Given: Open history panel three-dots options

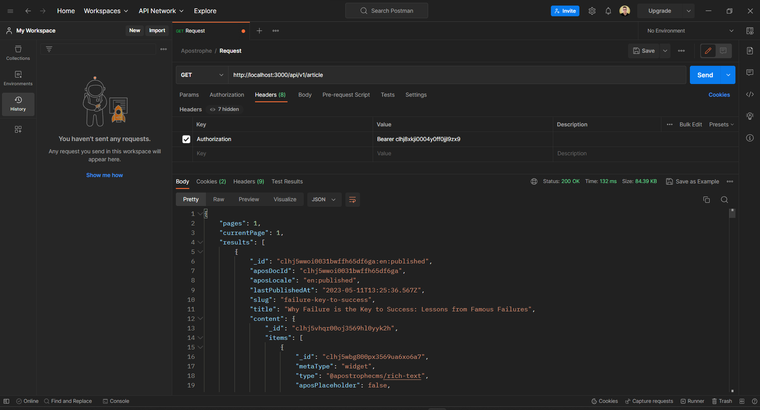Looking at the screenshot, I should pos(163,49).
